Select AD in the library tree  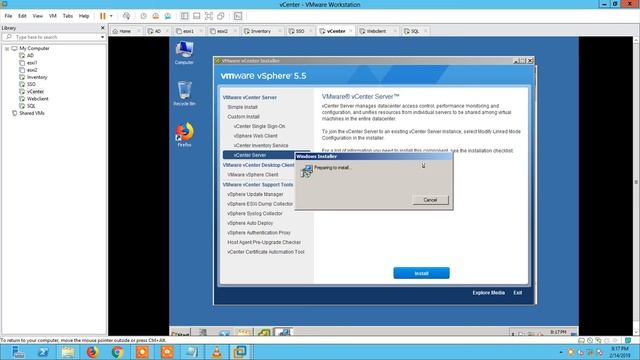pos(30,56)
